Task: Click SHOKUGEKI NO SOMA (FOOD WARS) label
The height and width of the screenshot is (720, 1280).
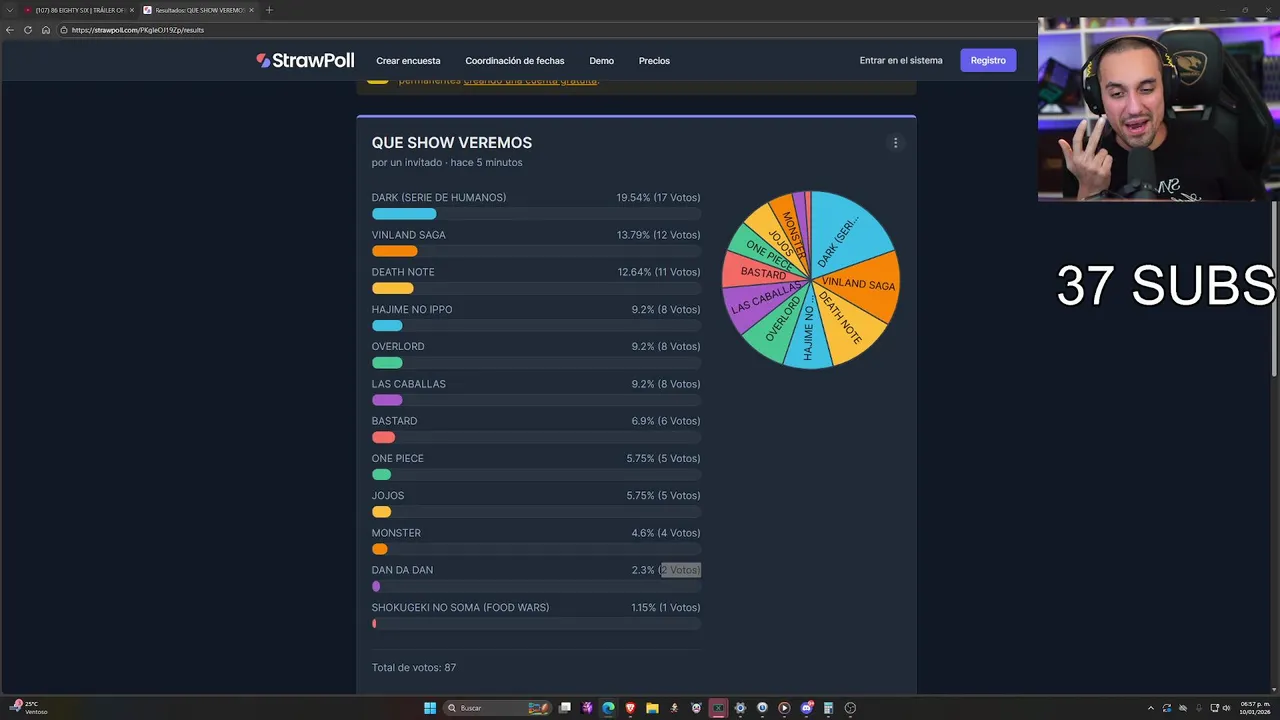Action: [460, 608]
